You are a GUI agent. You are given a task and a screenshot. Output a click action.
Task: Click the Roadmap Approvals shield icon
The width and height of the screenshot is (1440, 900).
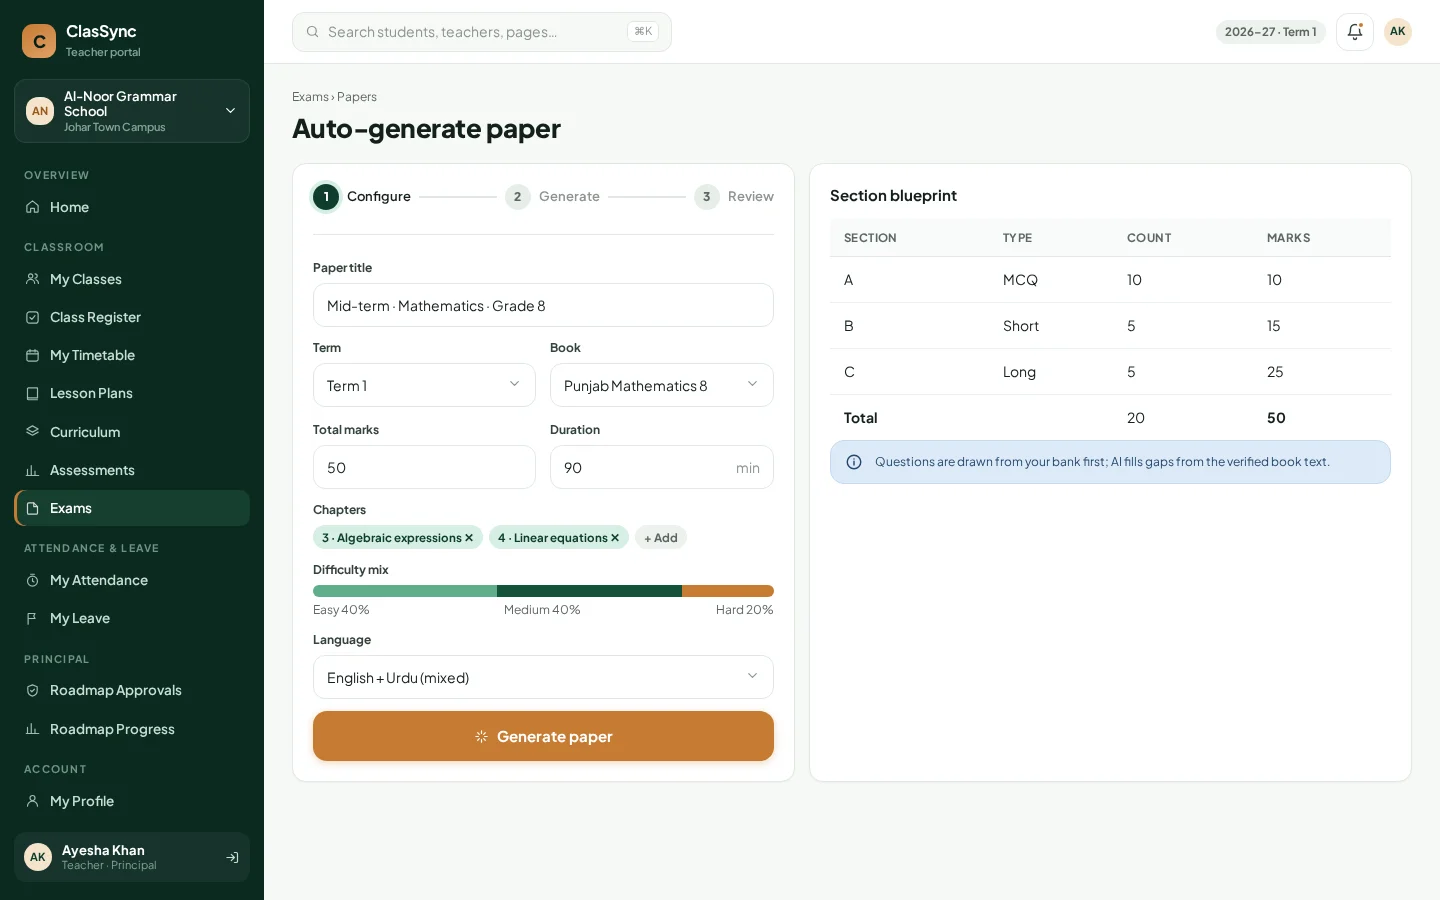pos(32,690)
